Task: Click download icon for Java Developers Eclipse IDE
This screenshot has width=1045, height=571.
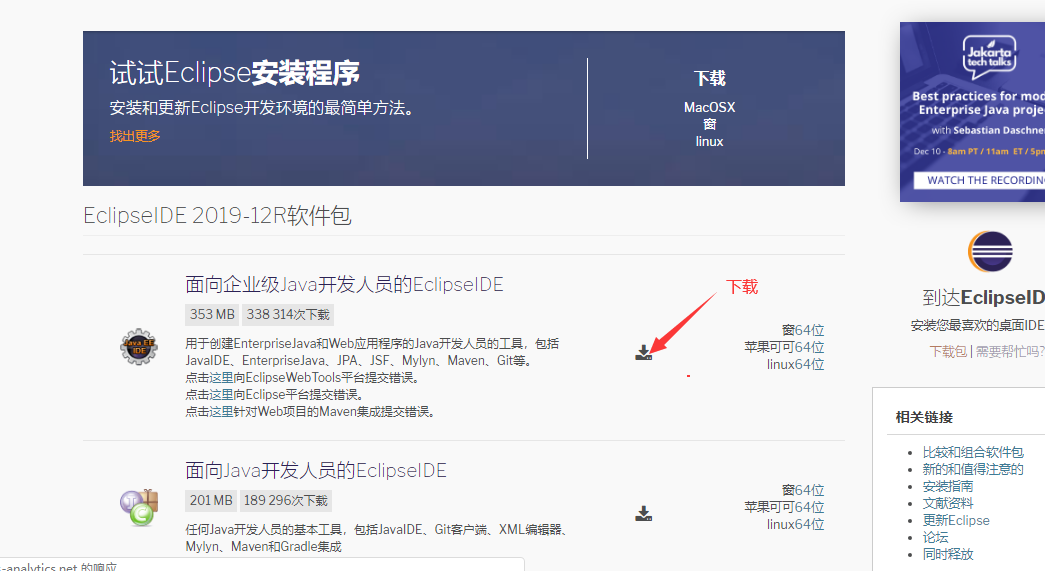Action: point(643,513)
